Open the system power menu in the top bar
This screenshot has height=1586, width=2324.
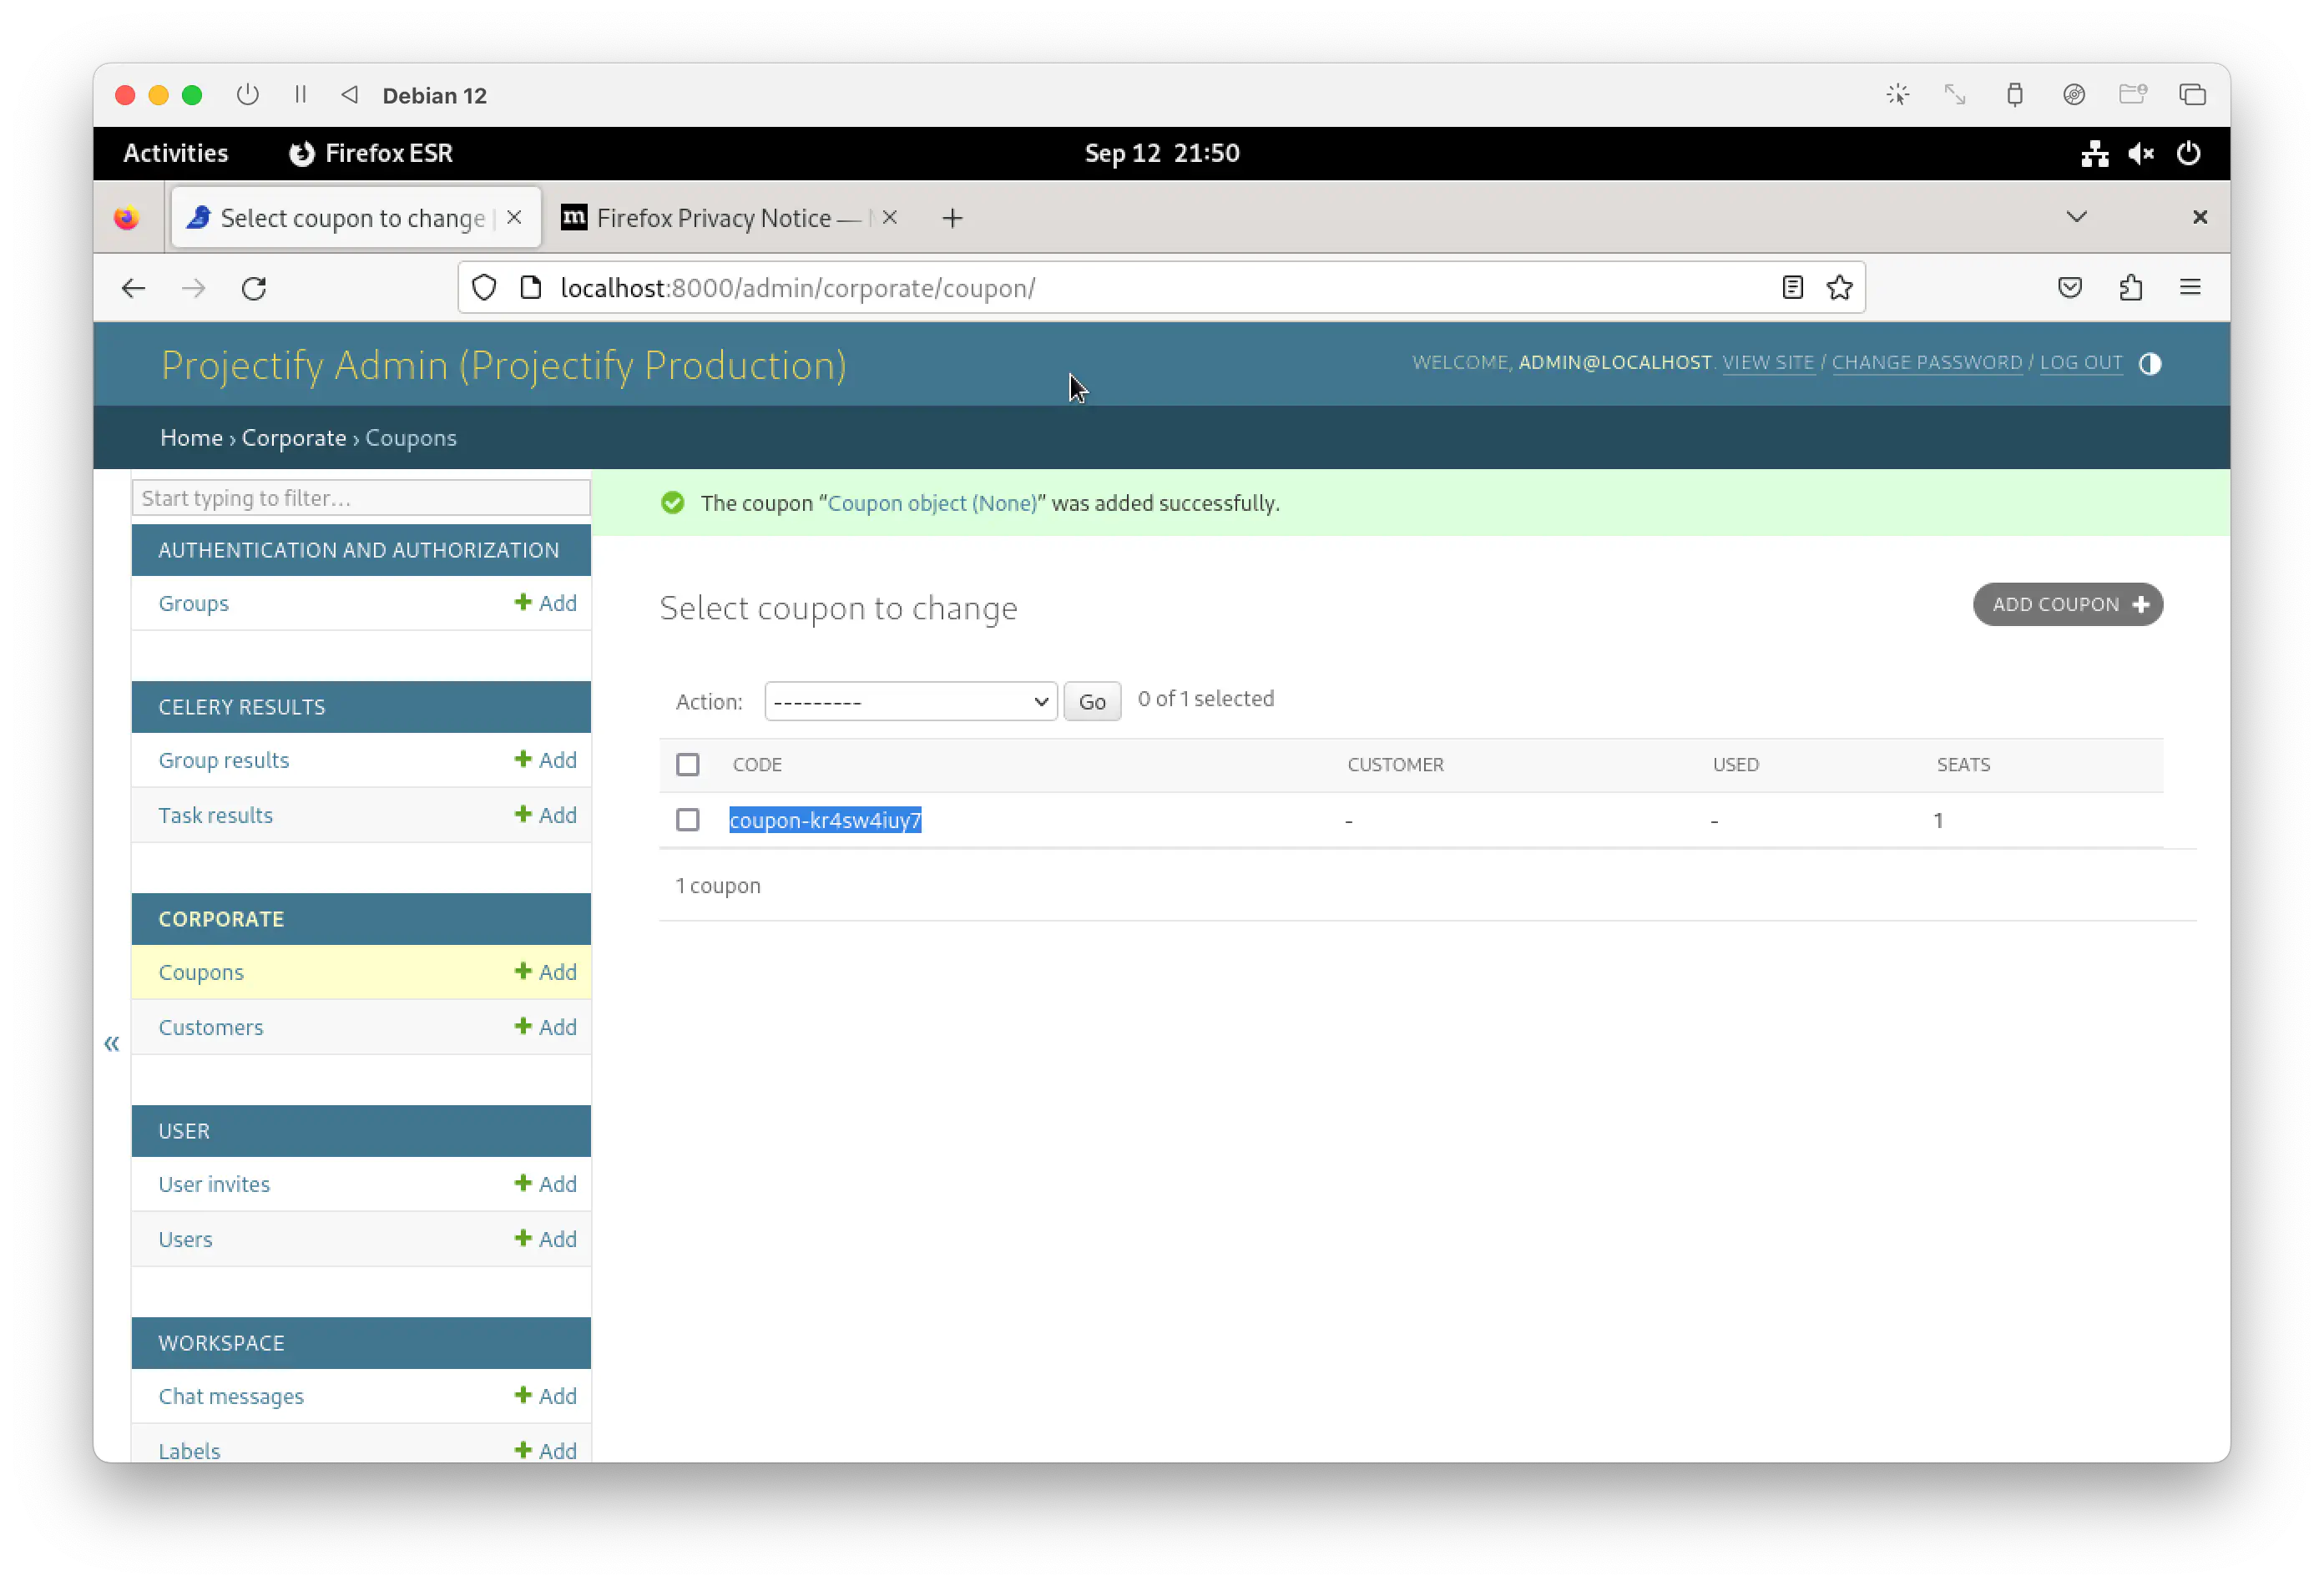pyautogui.click(x=2188, y=153)
